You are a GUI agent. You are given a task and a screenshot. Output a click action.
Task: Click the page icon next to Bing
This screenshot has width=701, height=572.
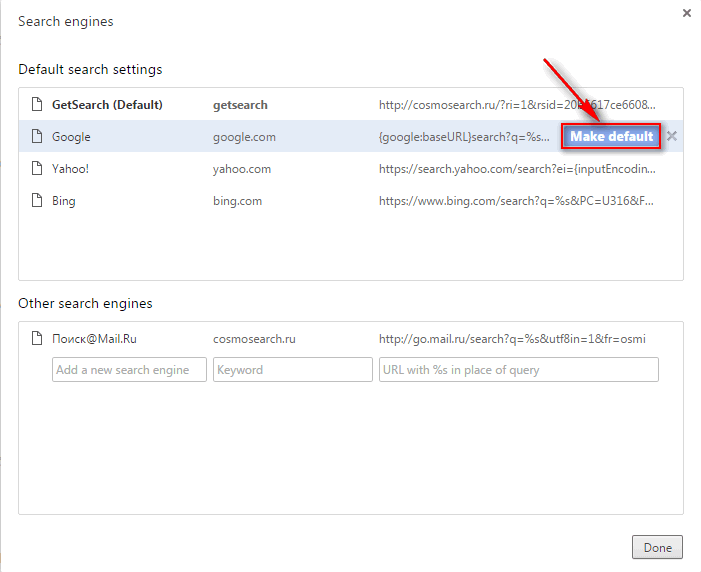pos(37,200)
